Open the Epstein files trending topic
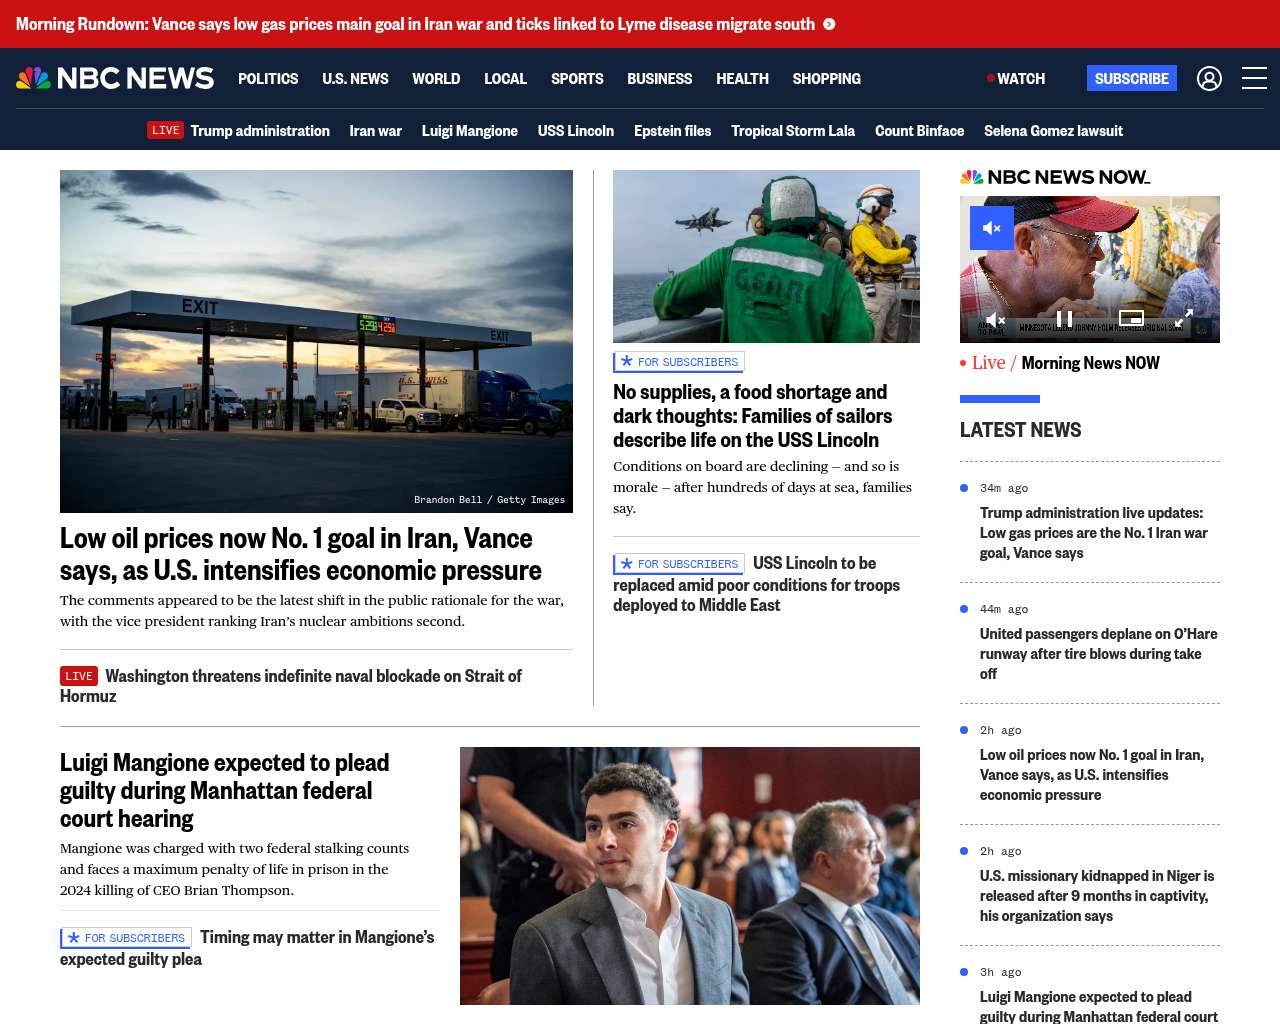Image resolution: width=1280 pixels, height=1024 pixels. (672, 130)
